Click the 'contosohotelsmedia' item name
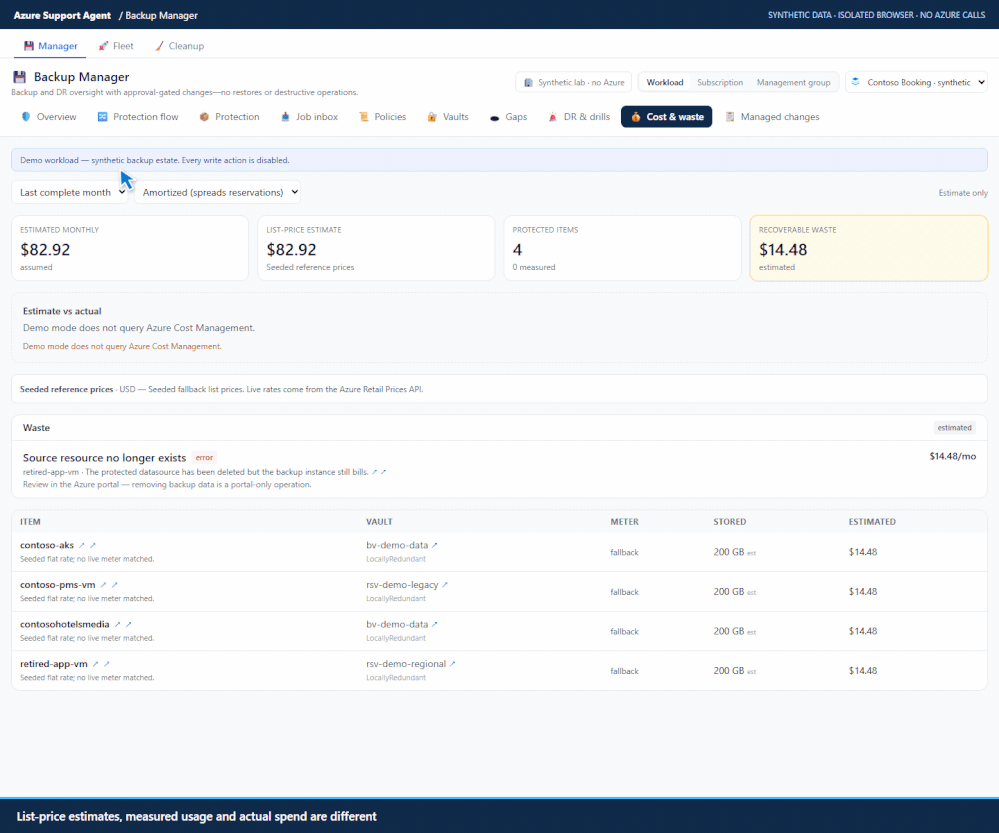The width and height of the screenshot is (999, 833). pyautogui.click(x=64, y=624)
